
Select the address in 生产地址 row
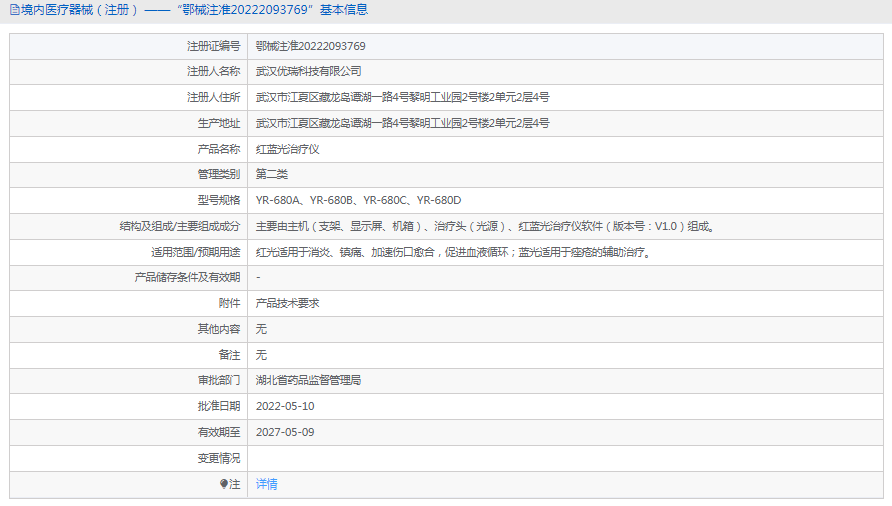coord(402,124)
